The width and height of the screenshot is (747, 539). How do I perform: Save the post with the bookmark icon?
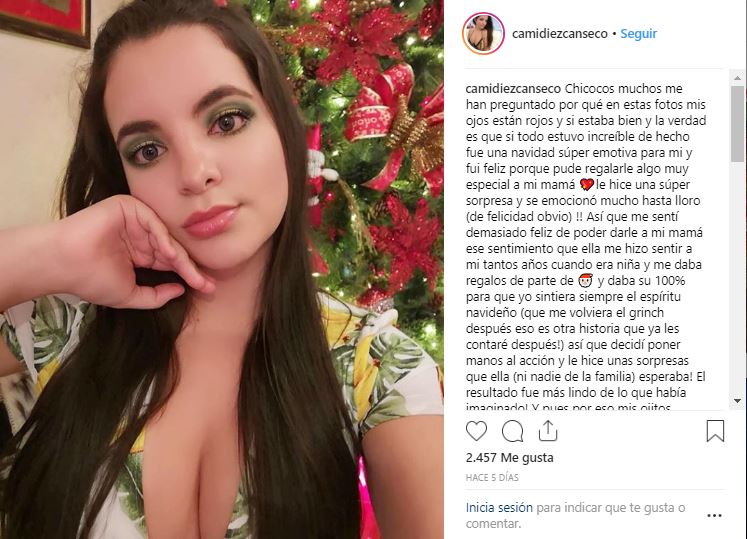(715, 431)
